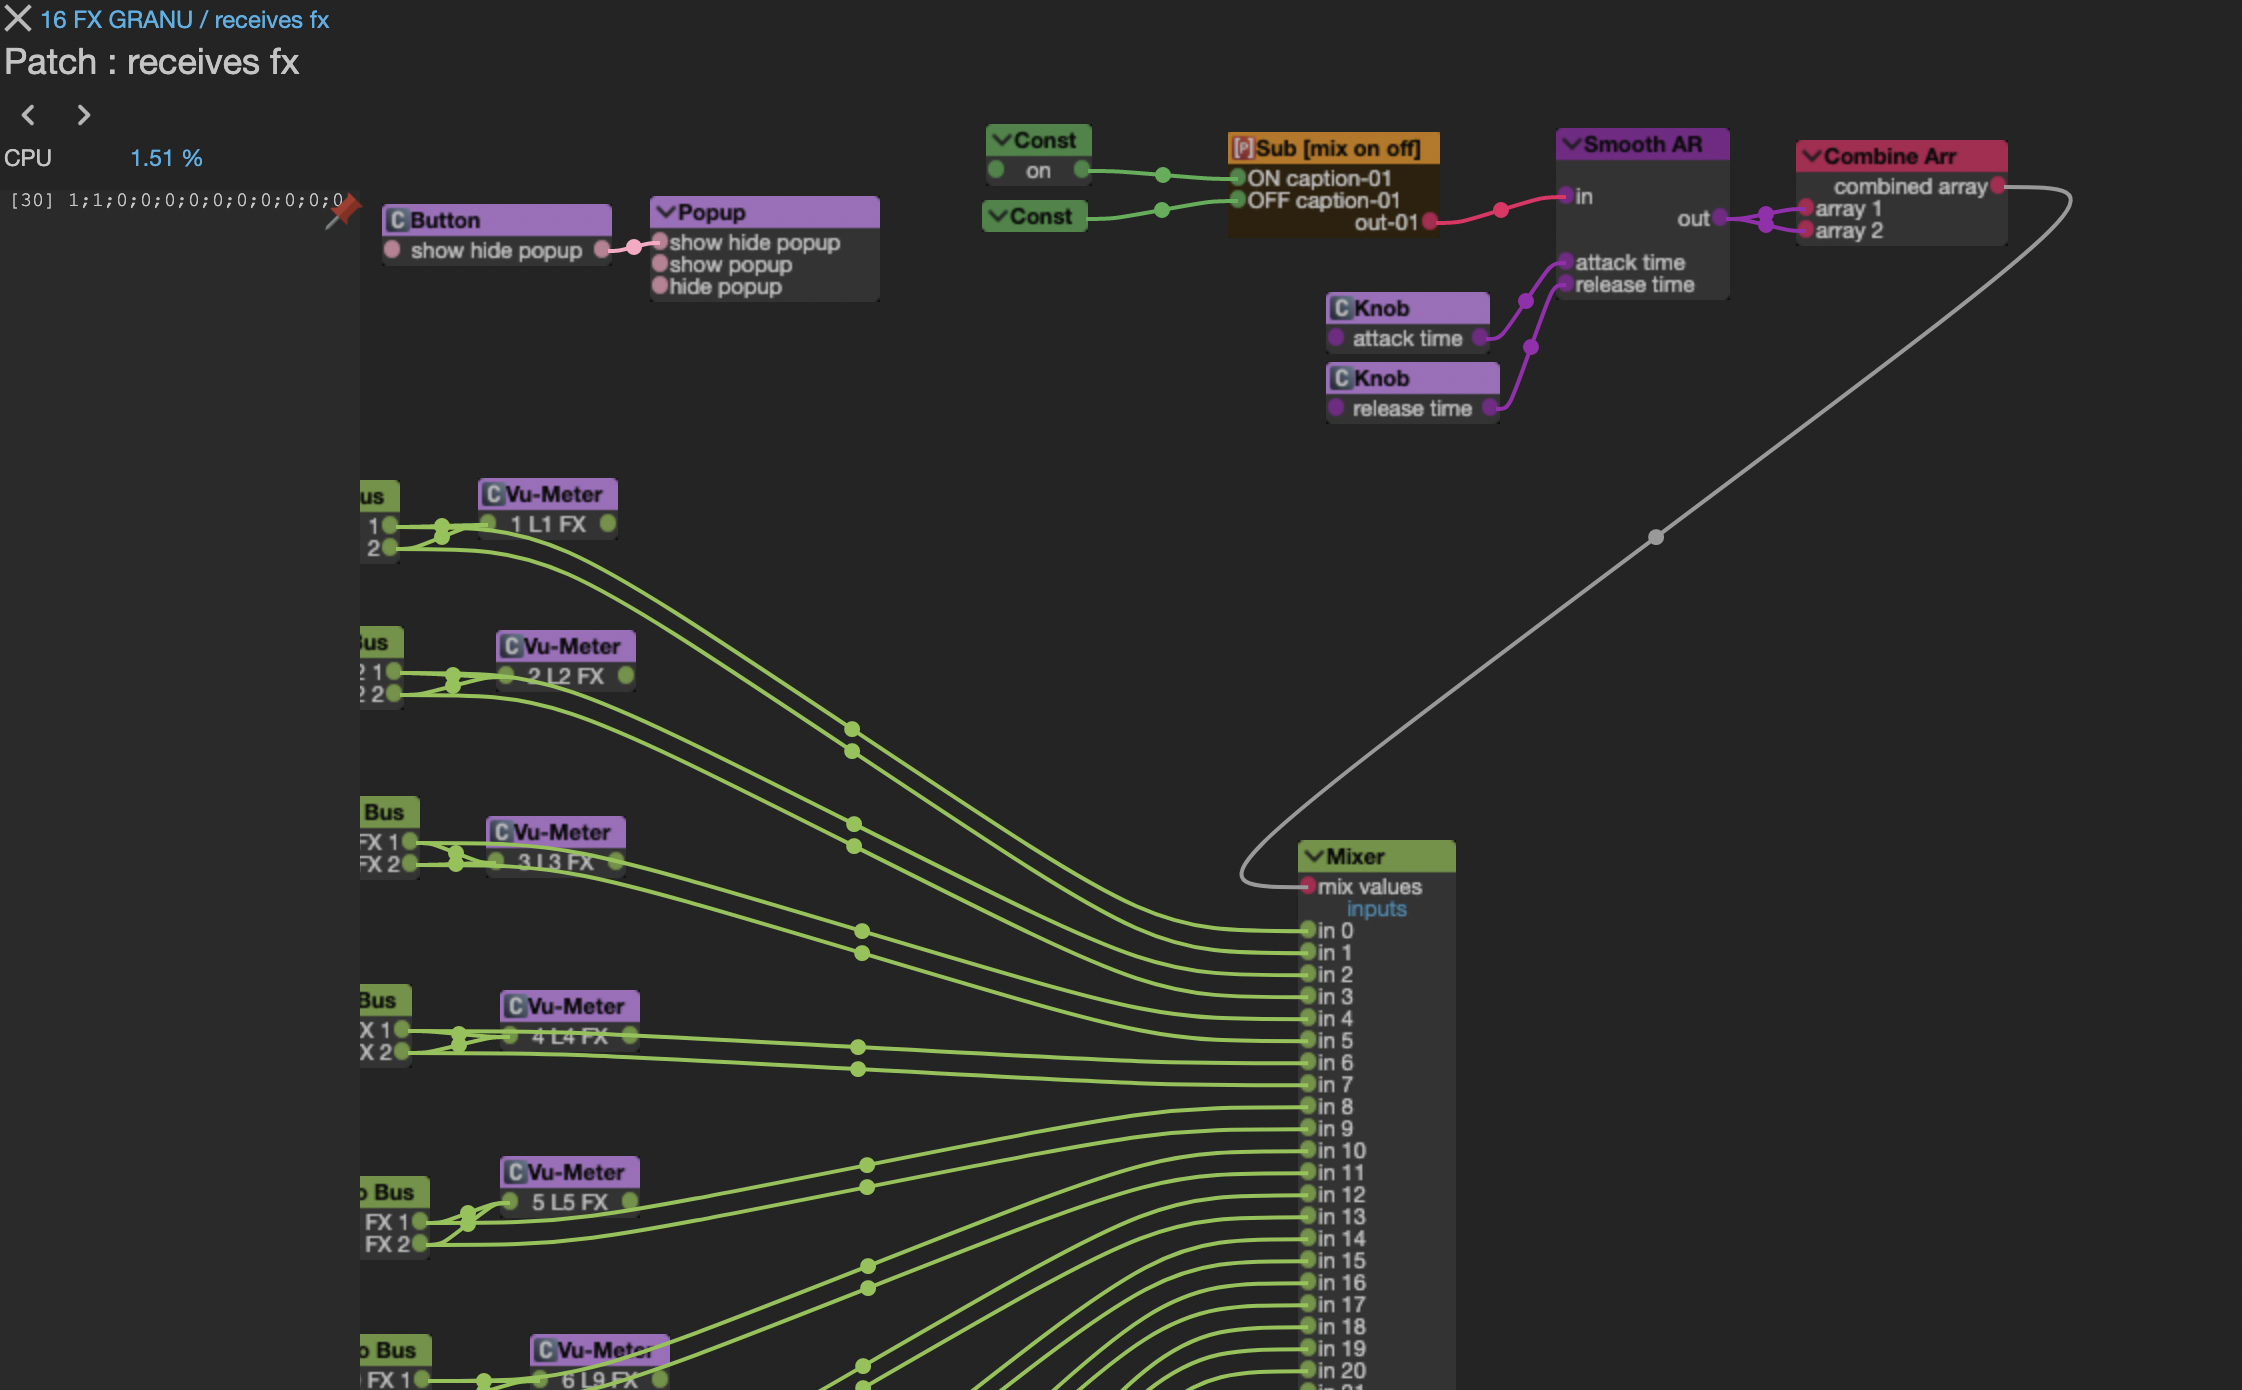Click the C icon on Button node
The image size is (2242, 1390).
398,220
